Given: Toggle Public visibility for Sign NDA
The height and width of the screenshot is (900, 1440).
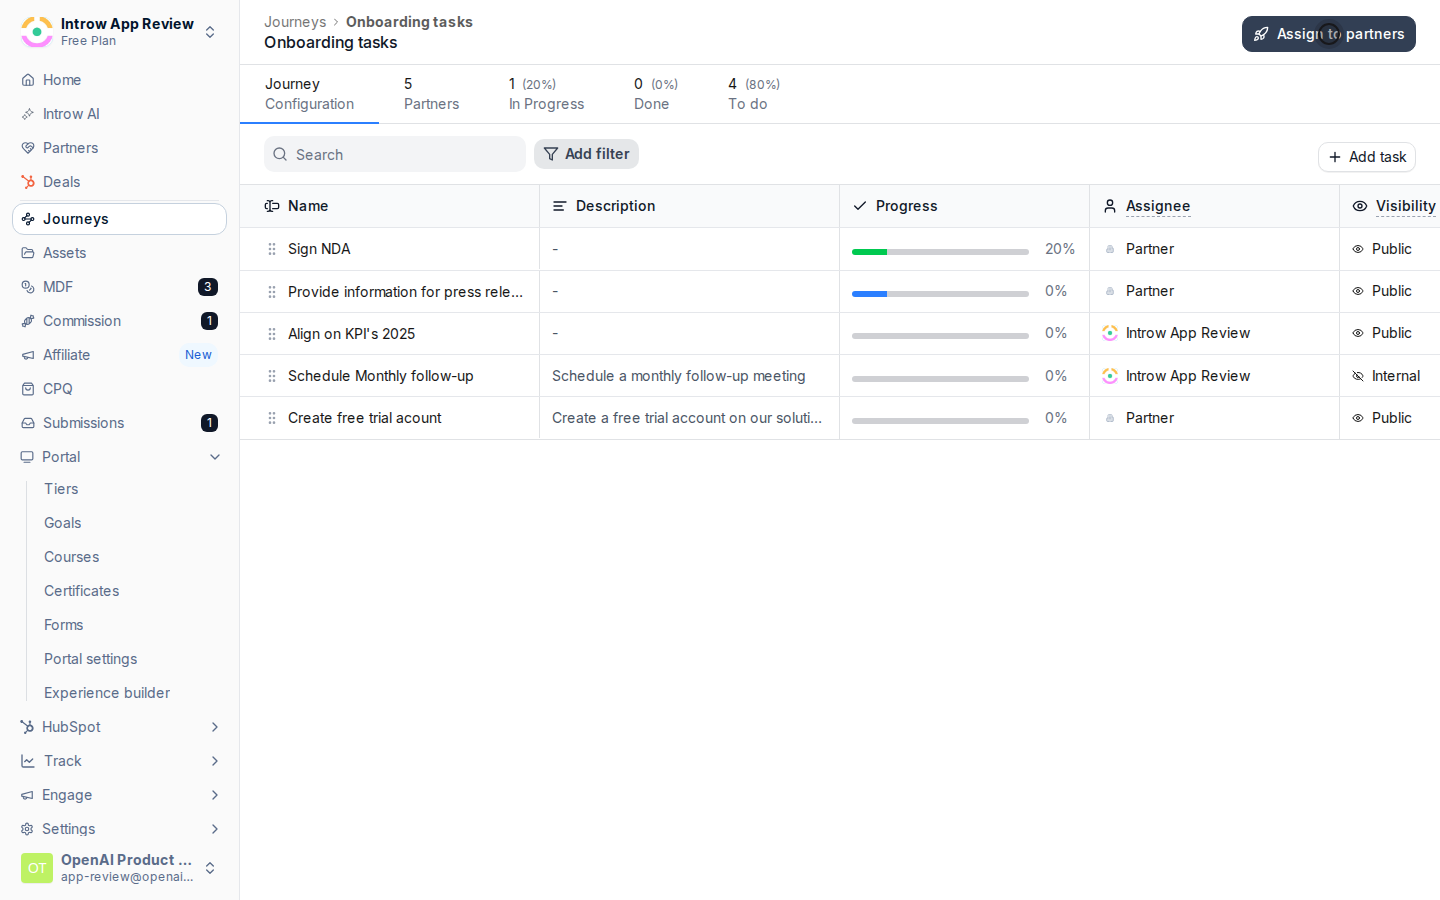Looking at the screenshot, I should 1382,249.
